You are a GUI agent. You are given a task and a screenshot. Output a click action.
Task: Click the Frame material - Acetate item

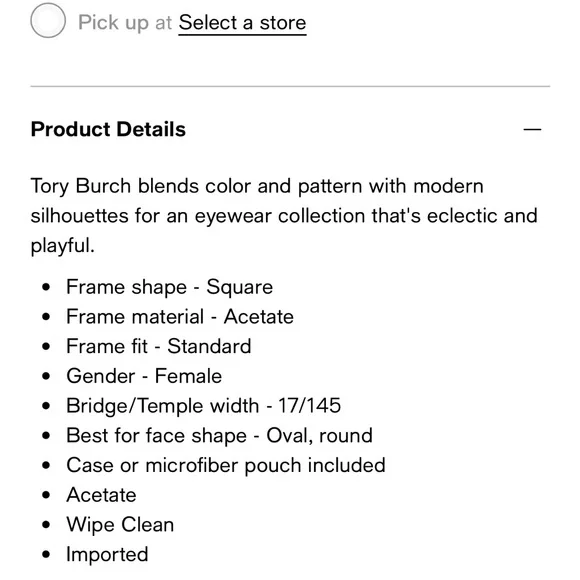click(180, 317)
